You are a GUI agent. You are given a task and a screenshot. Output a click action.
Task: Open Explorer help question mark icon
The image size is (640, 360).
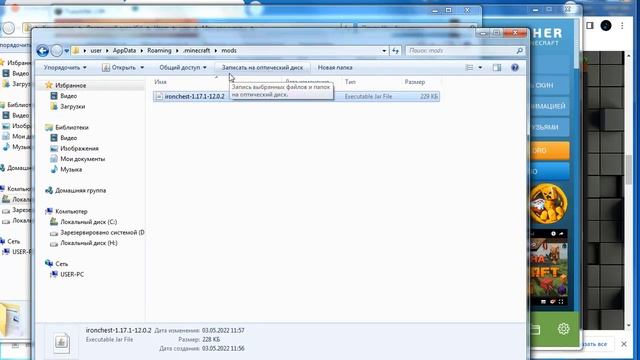[x=515, y=67]
